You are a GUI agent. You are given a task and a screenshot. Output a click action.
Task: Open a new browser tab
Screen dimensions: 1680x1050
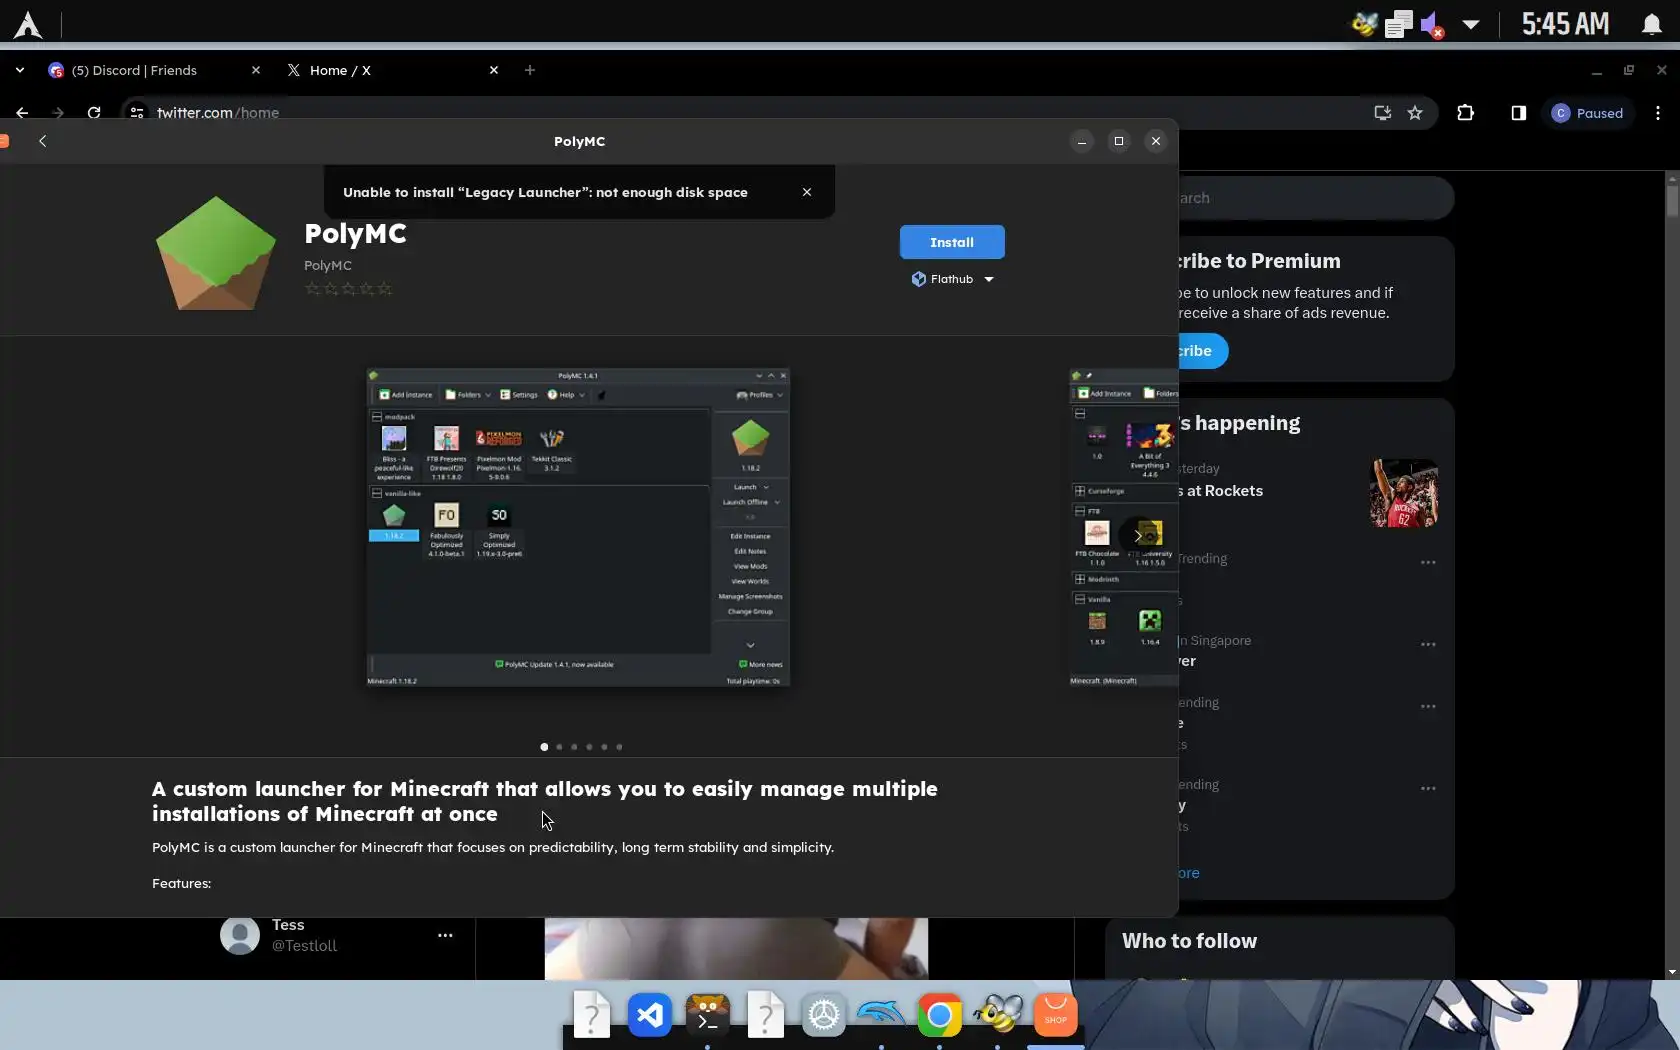coord(530,70)
